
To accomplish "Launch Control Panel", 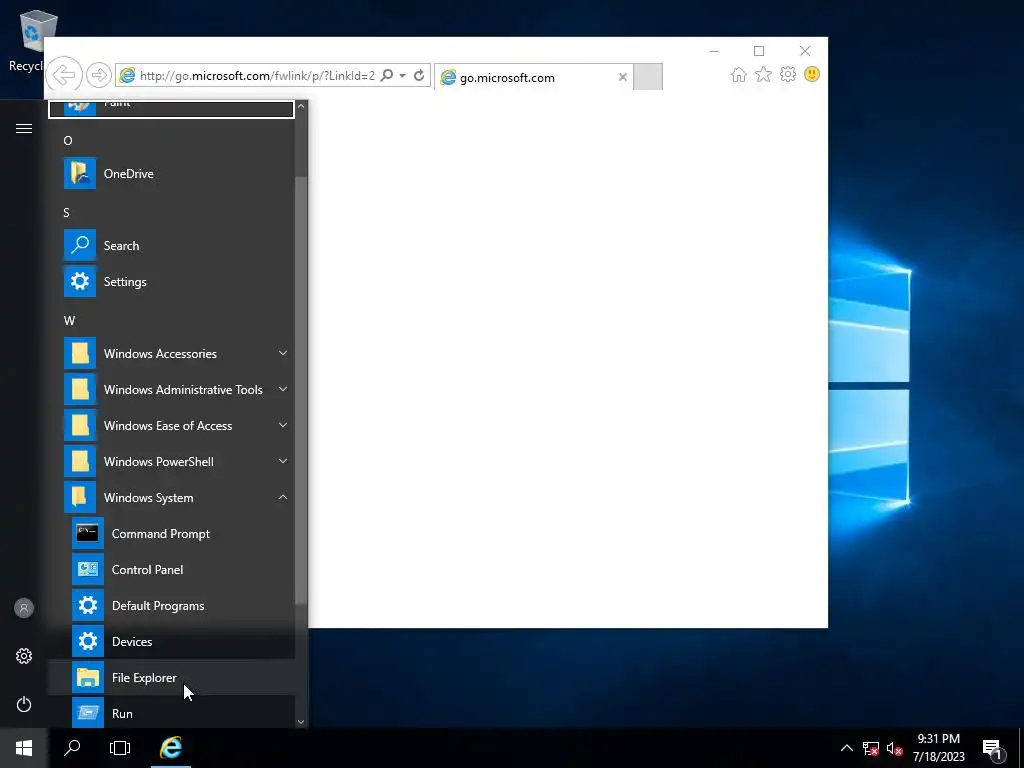I will click(172, 569).
